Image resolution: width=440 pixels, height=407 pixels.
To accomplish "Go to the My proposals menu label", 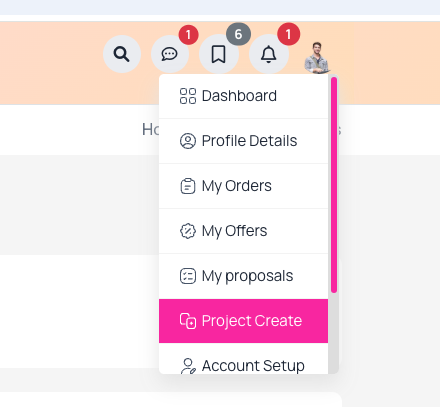I will pyautogui.click(x=247, y=276).
